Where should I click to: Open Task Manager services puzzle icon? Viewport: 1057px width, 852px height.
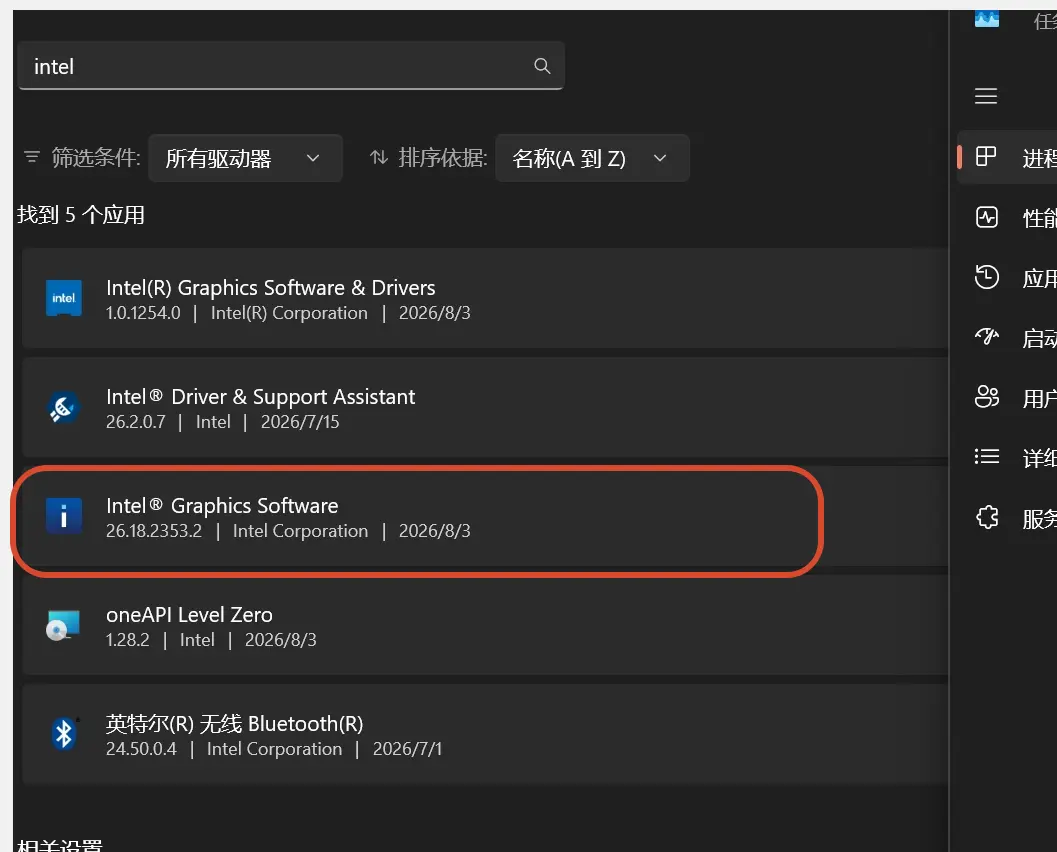click(x=987, y=518)
